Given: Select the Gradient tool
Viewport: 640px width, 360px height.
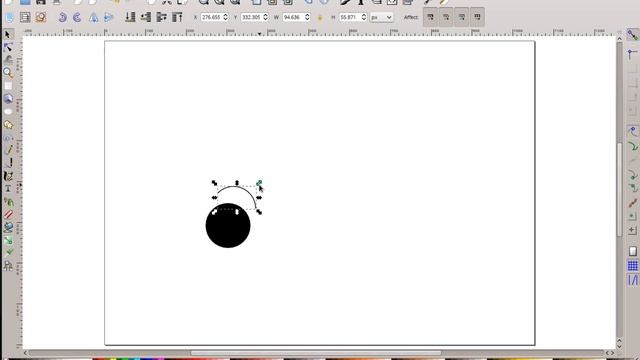Looking at the screenshot, I should click(8, 240).
